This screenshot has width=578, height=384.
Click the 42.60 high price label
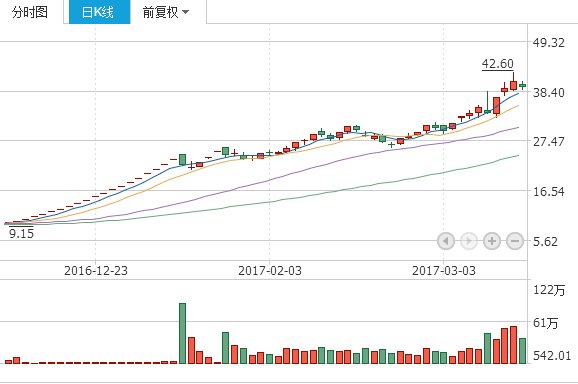pos(498,64)
